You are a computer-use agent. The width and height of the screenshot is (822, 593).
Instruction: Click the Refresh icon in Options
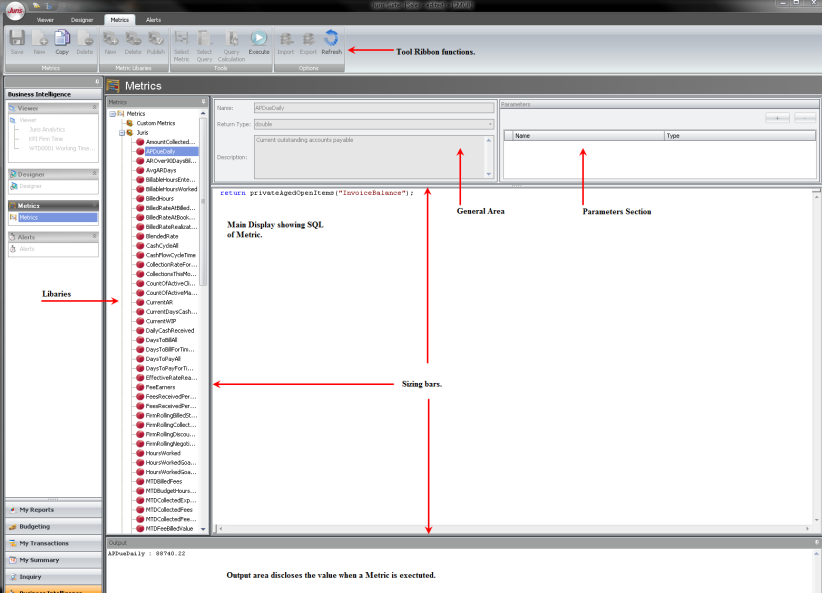pos(331,40)
